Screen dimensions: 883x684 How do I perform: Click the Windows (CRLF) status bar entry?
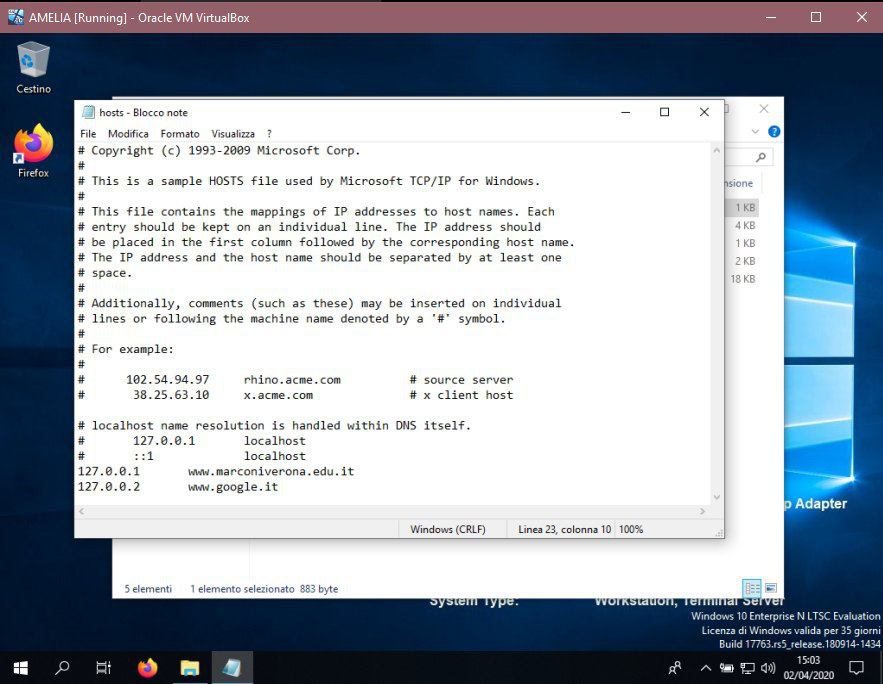coord(448,529)
